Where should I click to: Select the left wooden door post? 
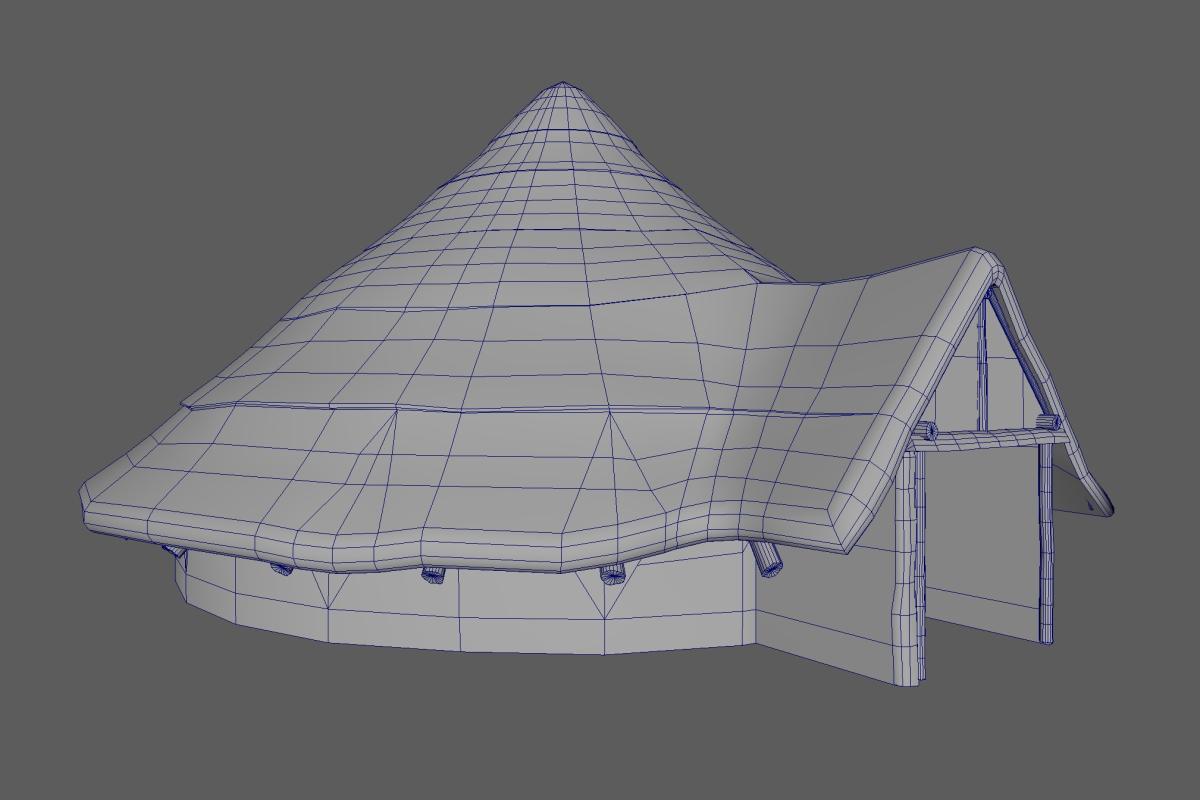907,570
